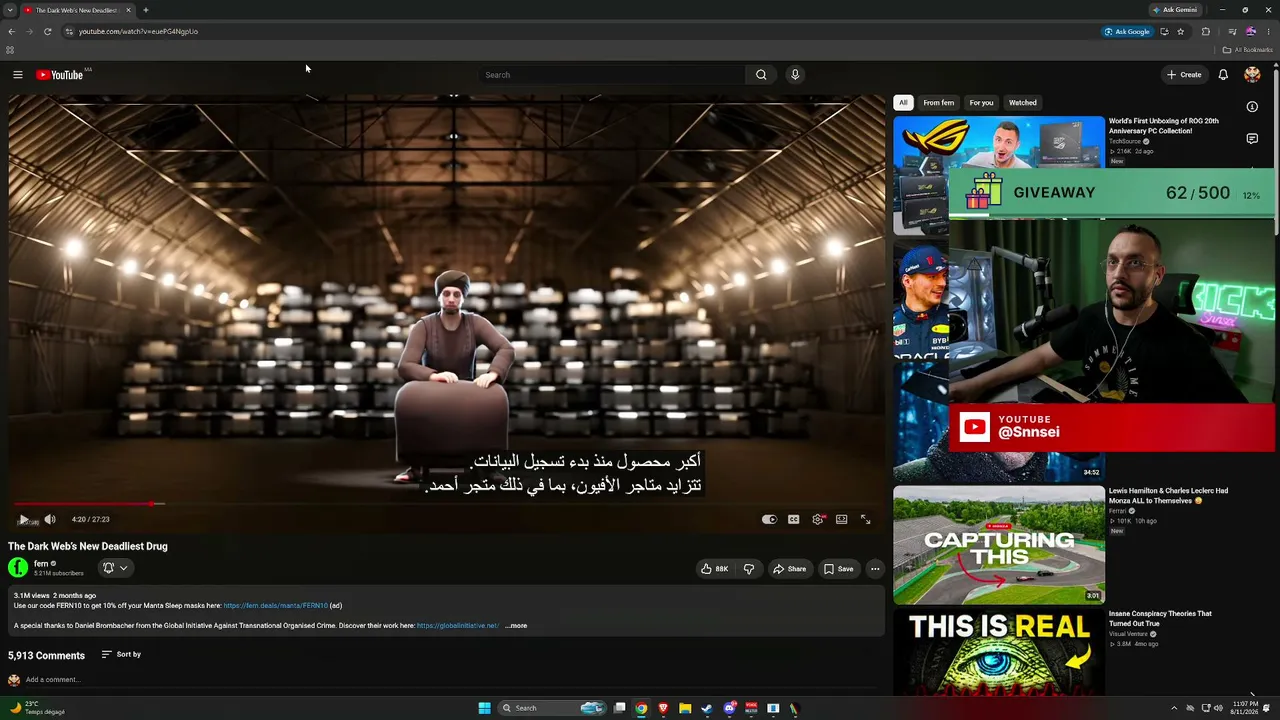
Task: Select the Watched filter chip
Action: [1022, 103]
